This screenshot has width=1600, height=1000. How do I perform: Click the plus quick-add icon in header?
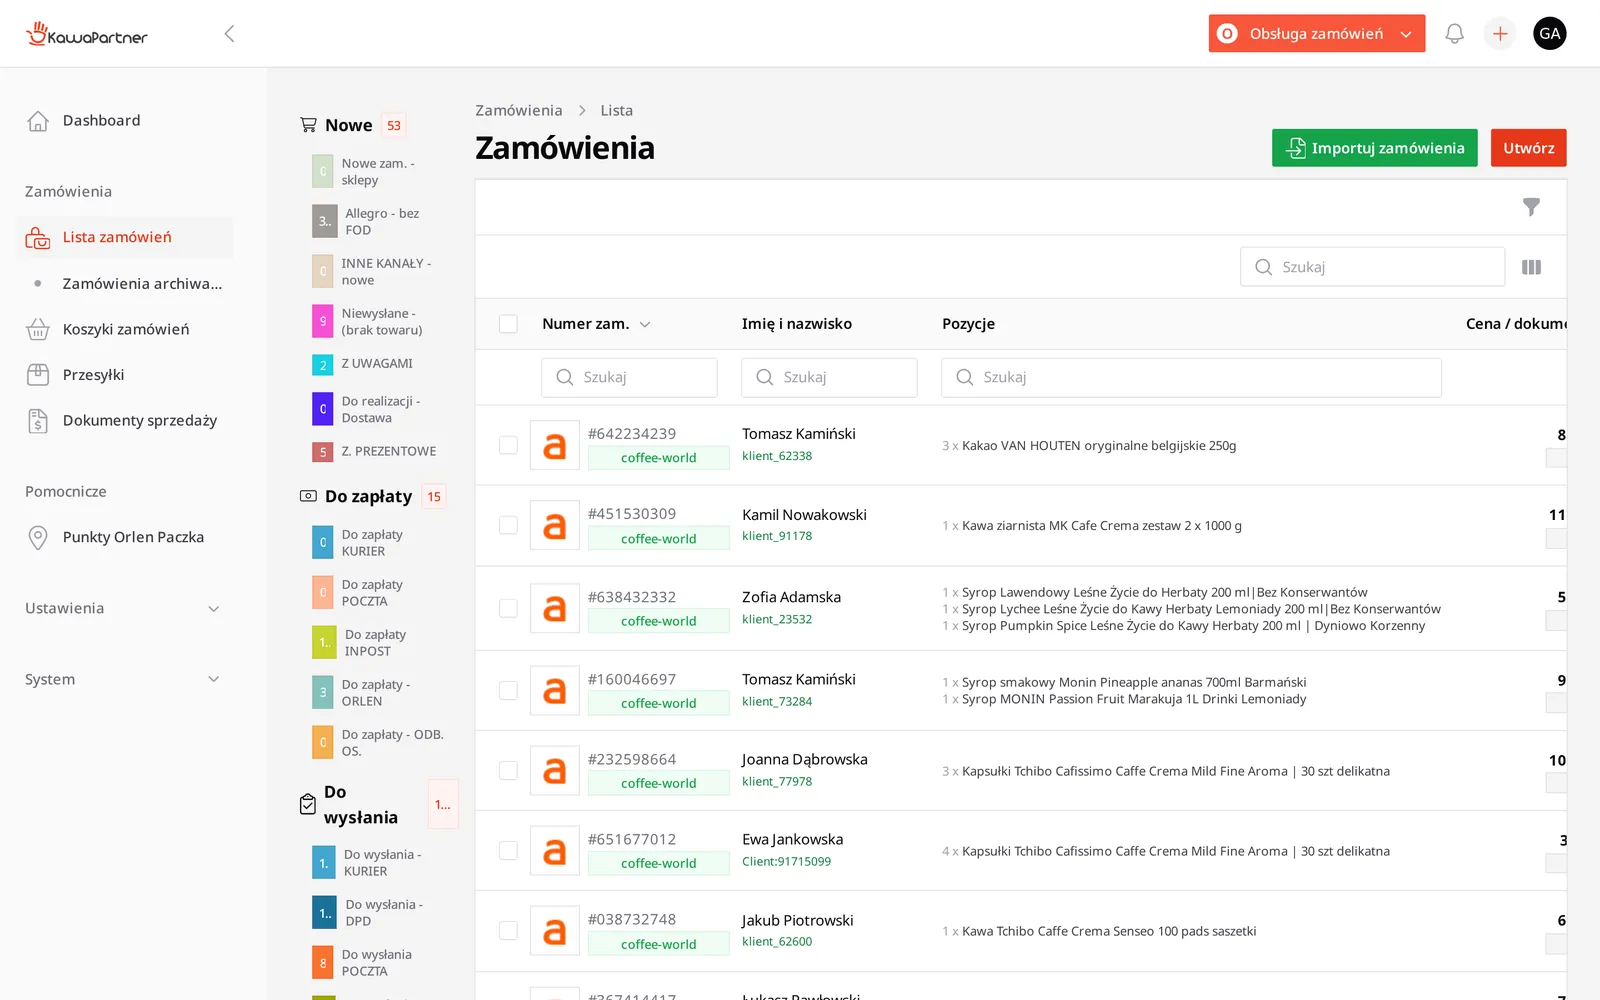[1500, 34]
